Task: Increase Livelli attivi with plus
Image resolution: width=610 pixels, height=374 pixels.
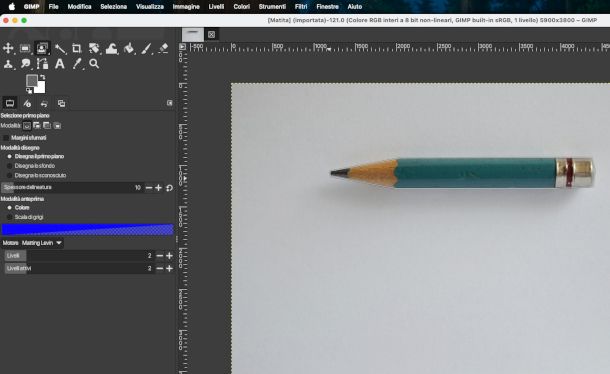Action: [x=169, y=269]
